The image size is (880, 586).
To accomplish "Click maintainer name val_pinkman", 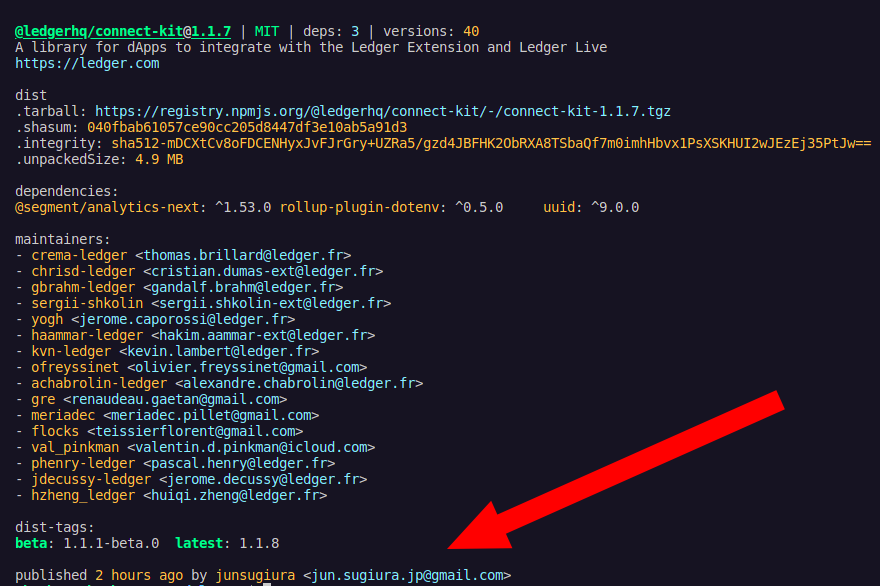I will click(75, 447).
